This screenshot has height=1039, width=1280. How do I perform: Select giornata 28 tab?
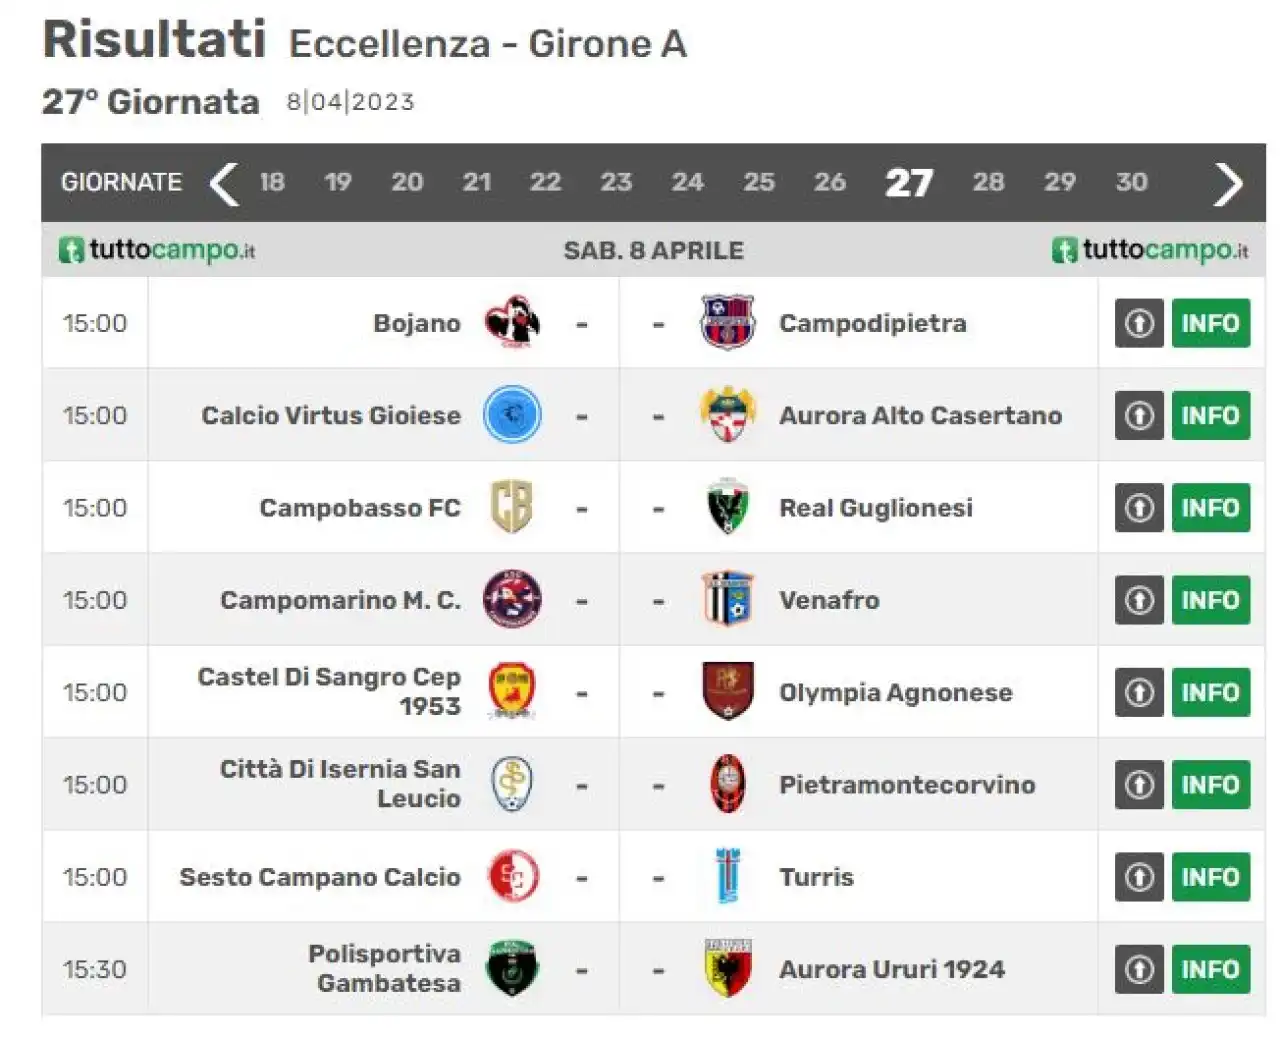coord(988,182)
